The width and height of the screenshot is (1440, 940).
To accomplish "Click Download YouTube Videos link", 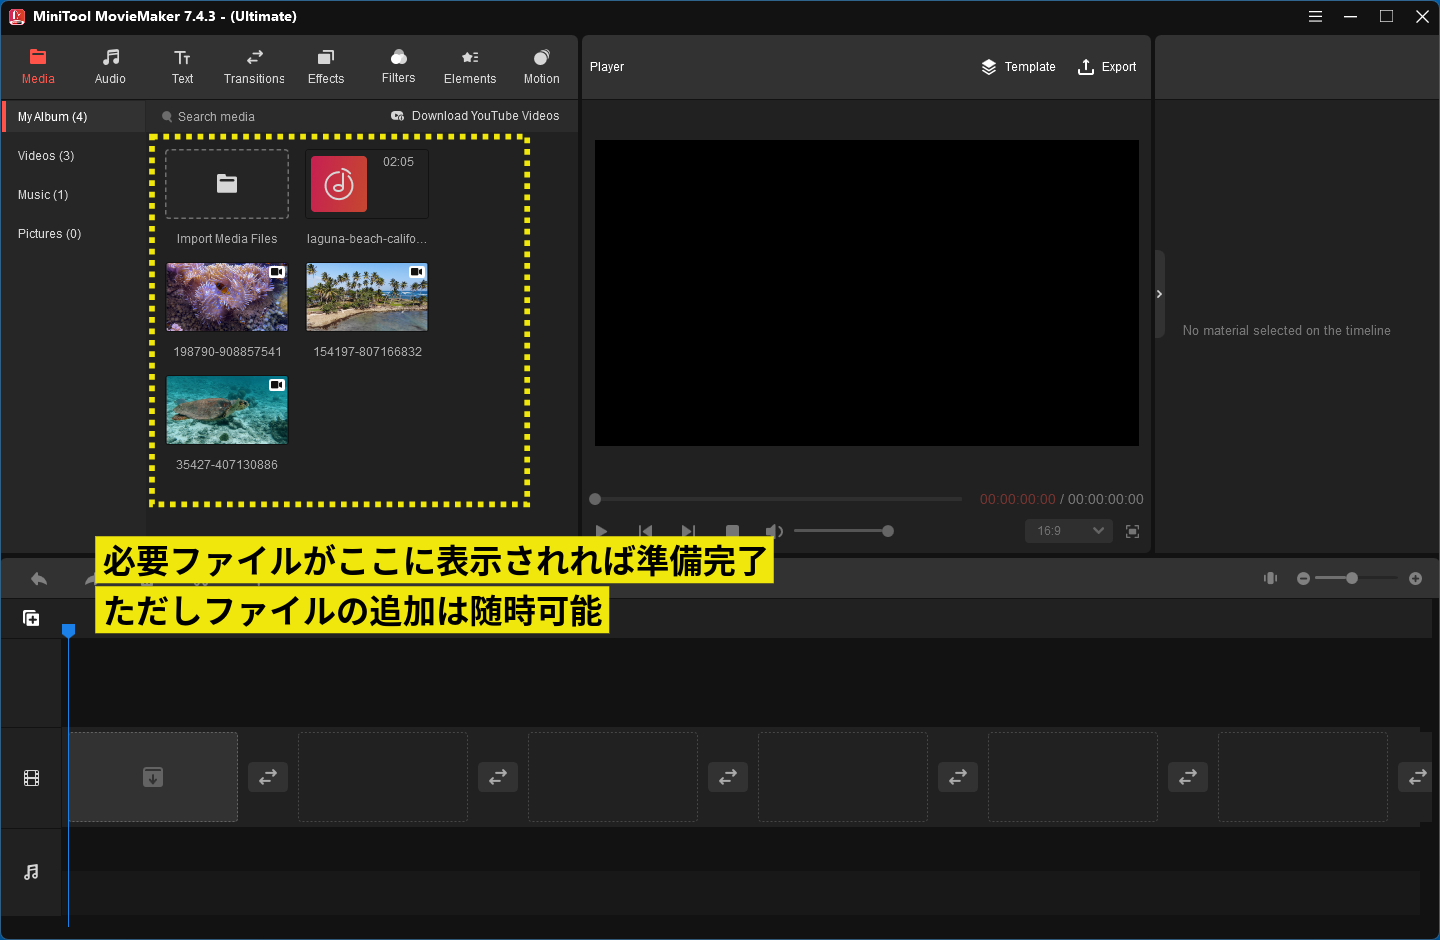I will pyautogui.click(x=475, y=116).
